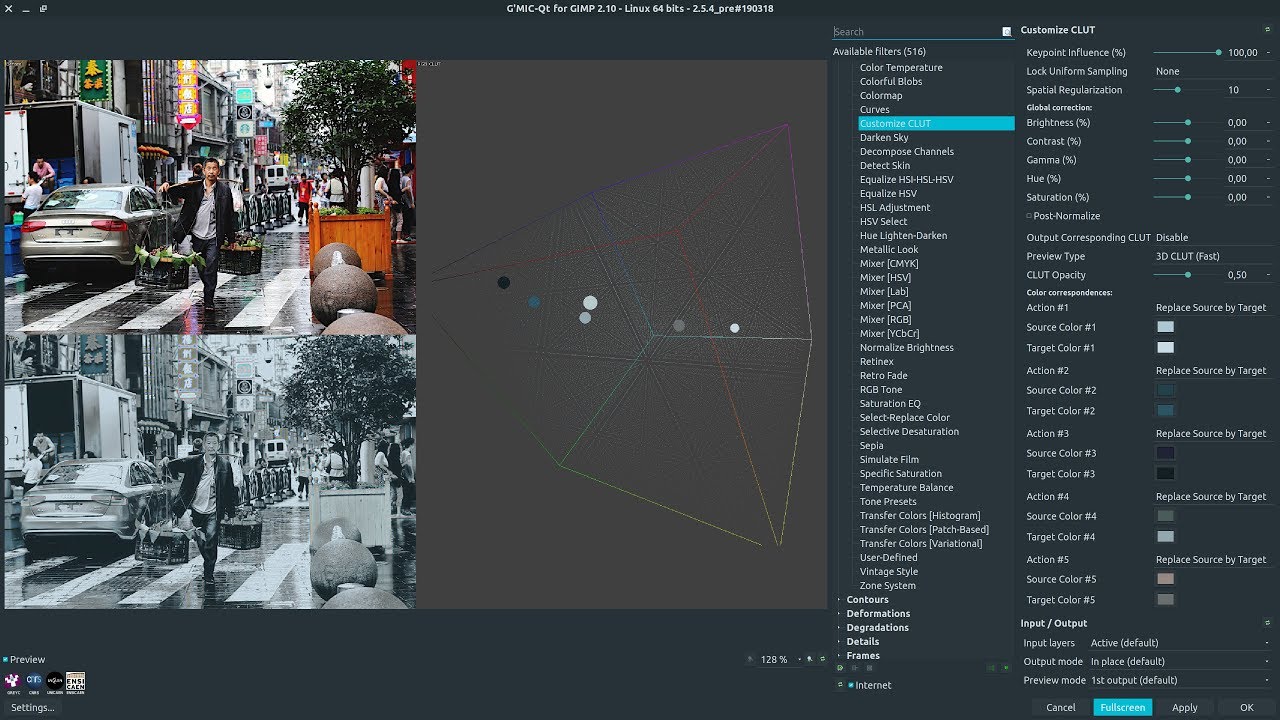The height and width of the screenshot is (720, 1280).
Task: Open the 128 % zoom level dropdown
Action: coord(780,659)
